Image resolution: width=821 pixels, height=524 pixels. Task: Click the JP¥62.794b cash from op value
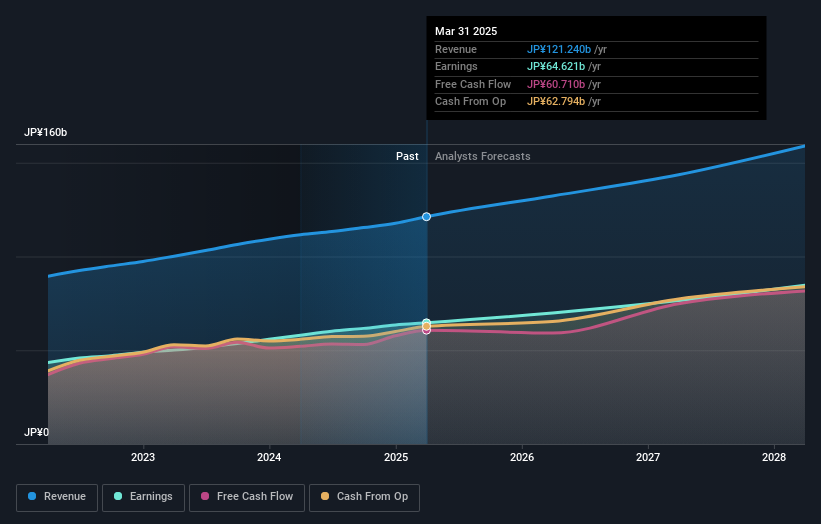[556, 102]
